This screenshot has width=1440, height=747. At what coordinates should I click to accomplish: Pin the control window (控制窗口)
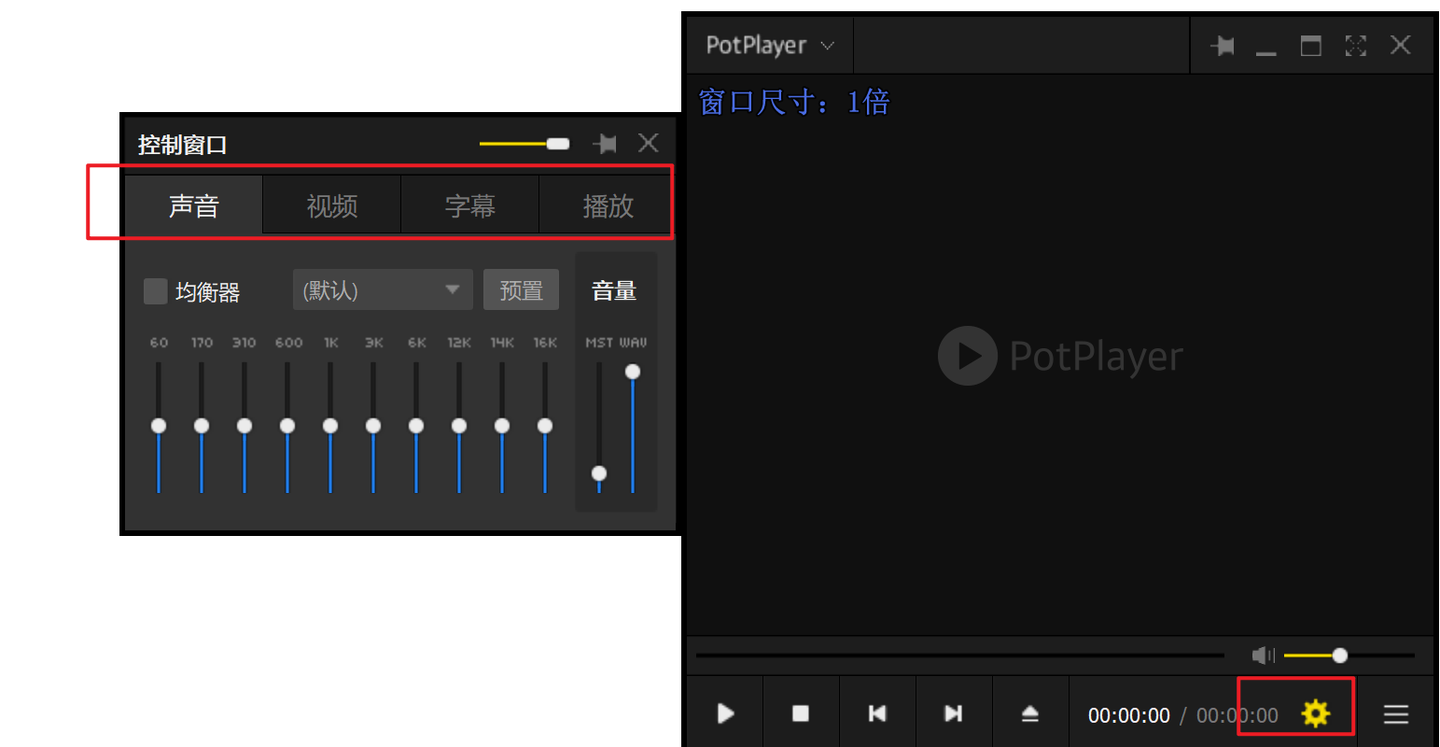point(604,144)
